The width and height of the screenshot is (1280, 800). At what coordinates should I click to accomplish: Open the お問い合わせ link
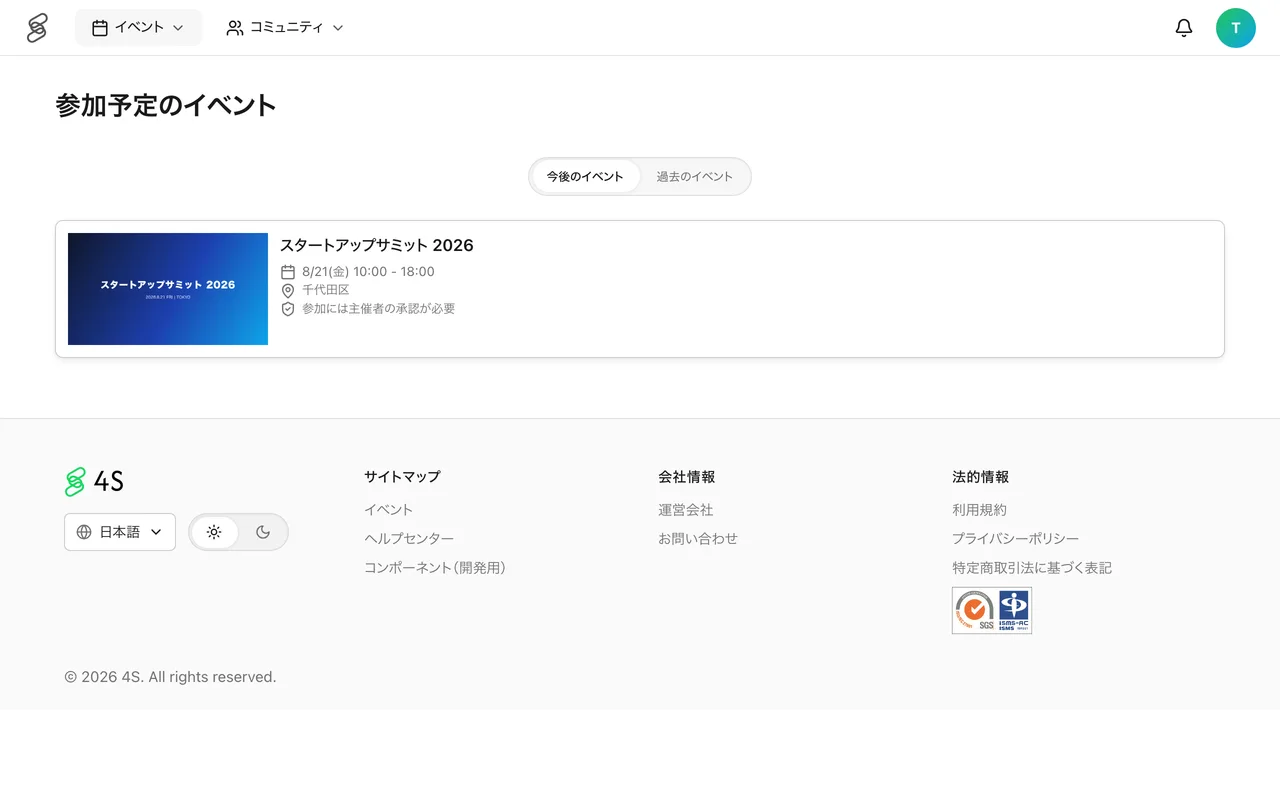pyautogui.click(x=698, y=539)
